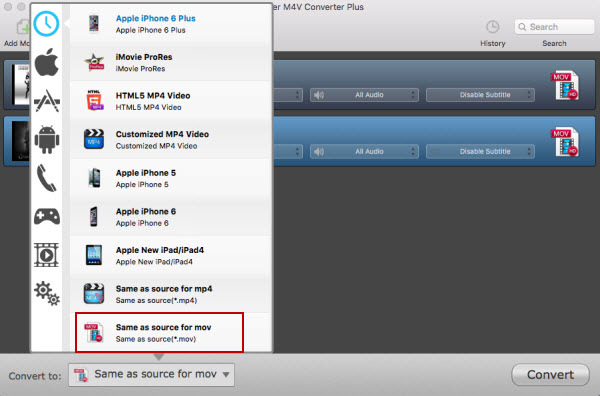Screen dimensions: 600x396
Task: Select Apple iPhone 6 preset
Action: coord(171,217)
